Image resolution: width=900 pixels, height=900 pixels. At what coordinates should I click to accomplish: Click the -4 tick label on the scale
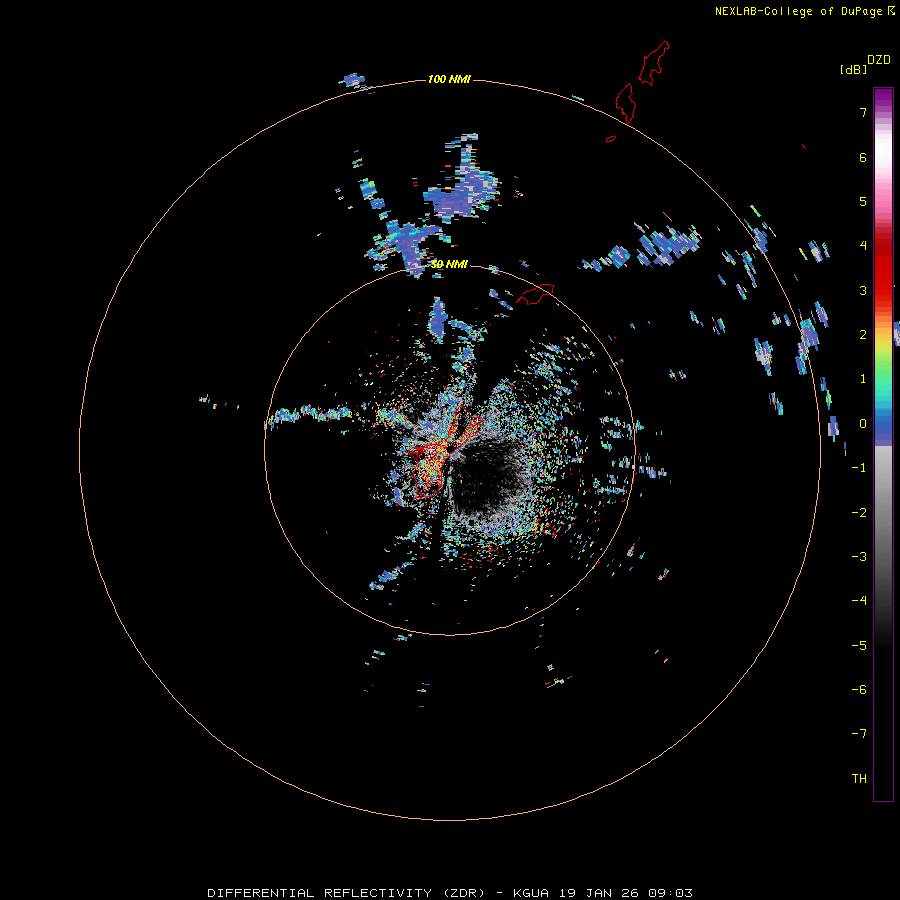[859, 601]
